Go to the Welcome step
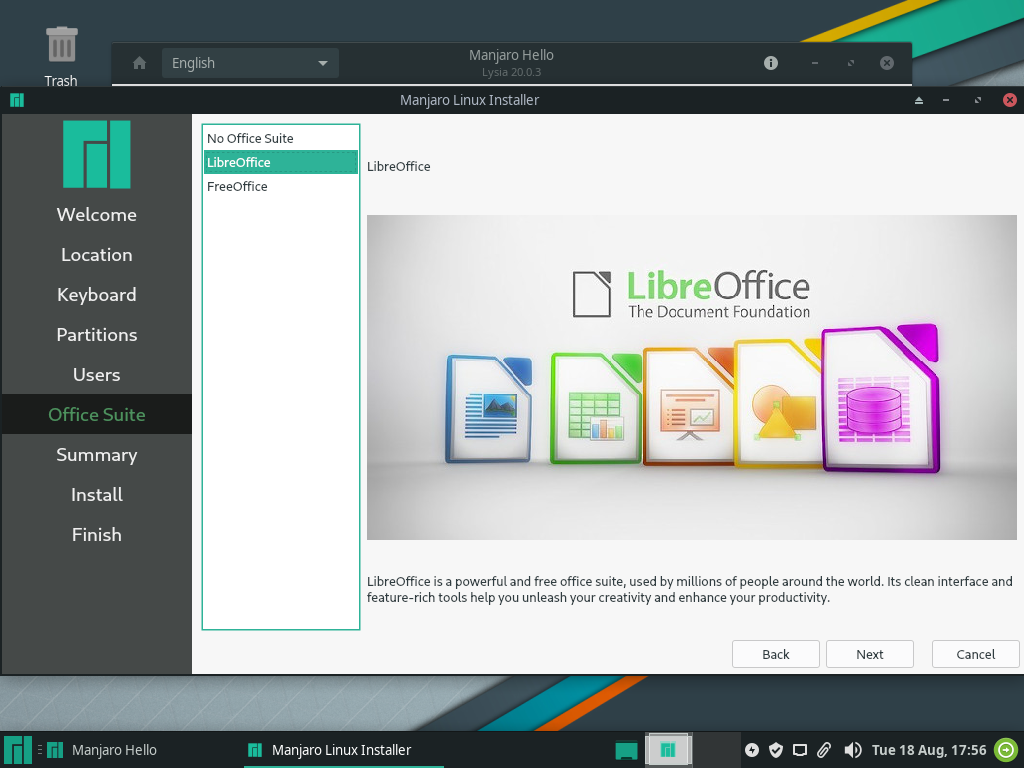Viewport: 1024px width, 768px height. 97,215
